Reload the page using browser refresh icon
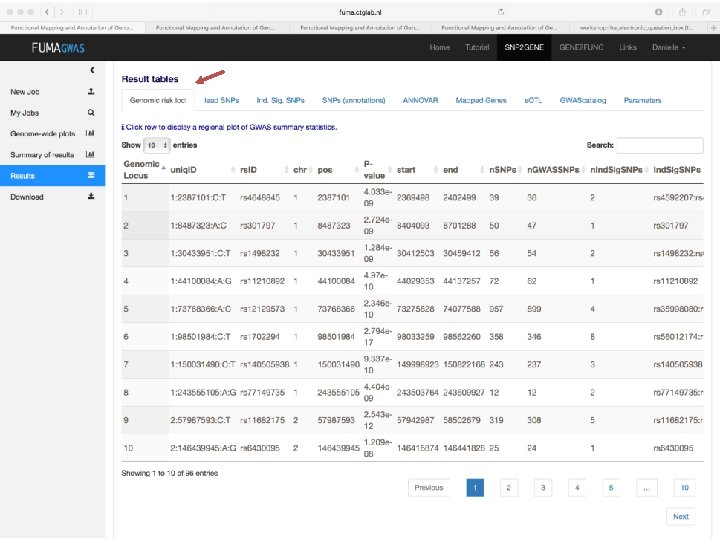The height and width of the screenshot is (540, 720). tap(501, 12)
